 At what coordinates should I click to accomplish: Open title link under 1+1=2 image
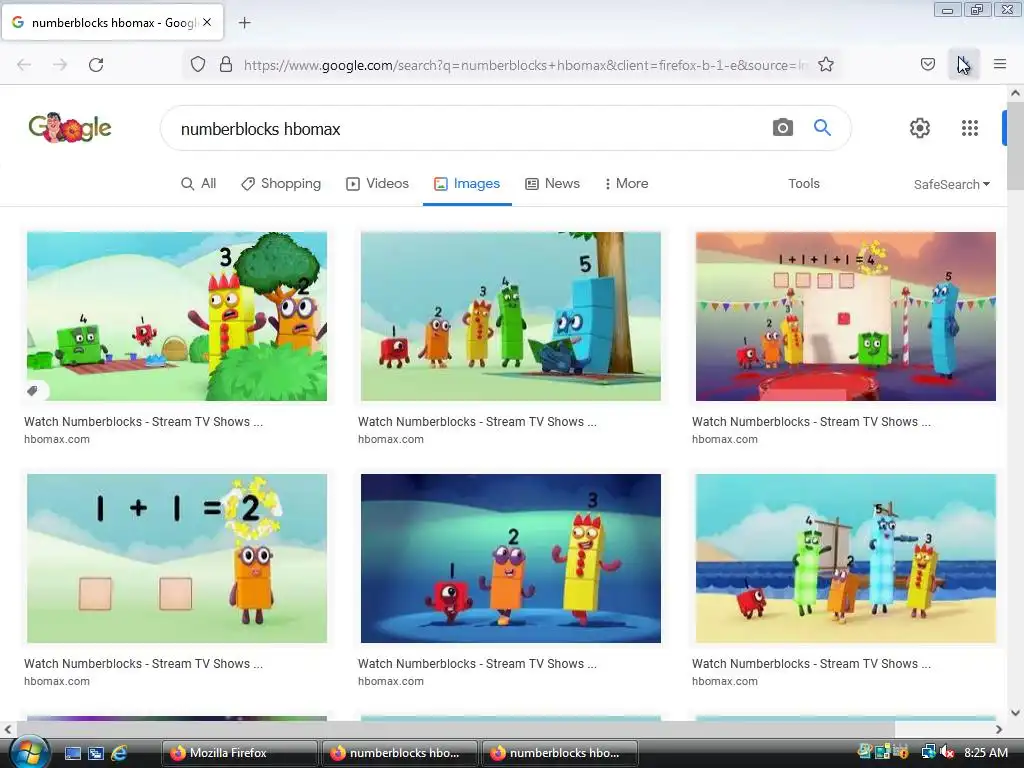click(144, 664)
